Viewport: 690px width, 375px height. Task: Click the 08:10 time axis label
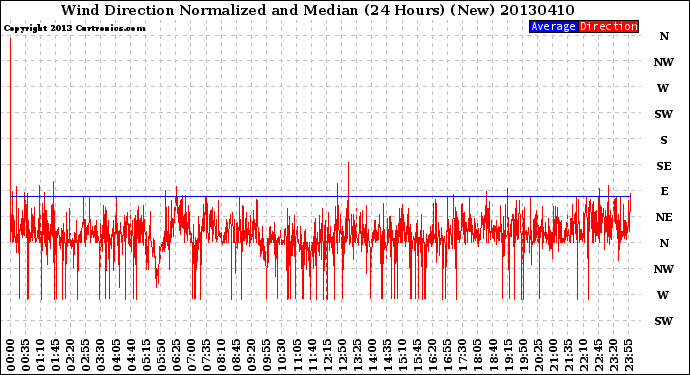221,355
